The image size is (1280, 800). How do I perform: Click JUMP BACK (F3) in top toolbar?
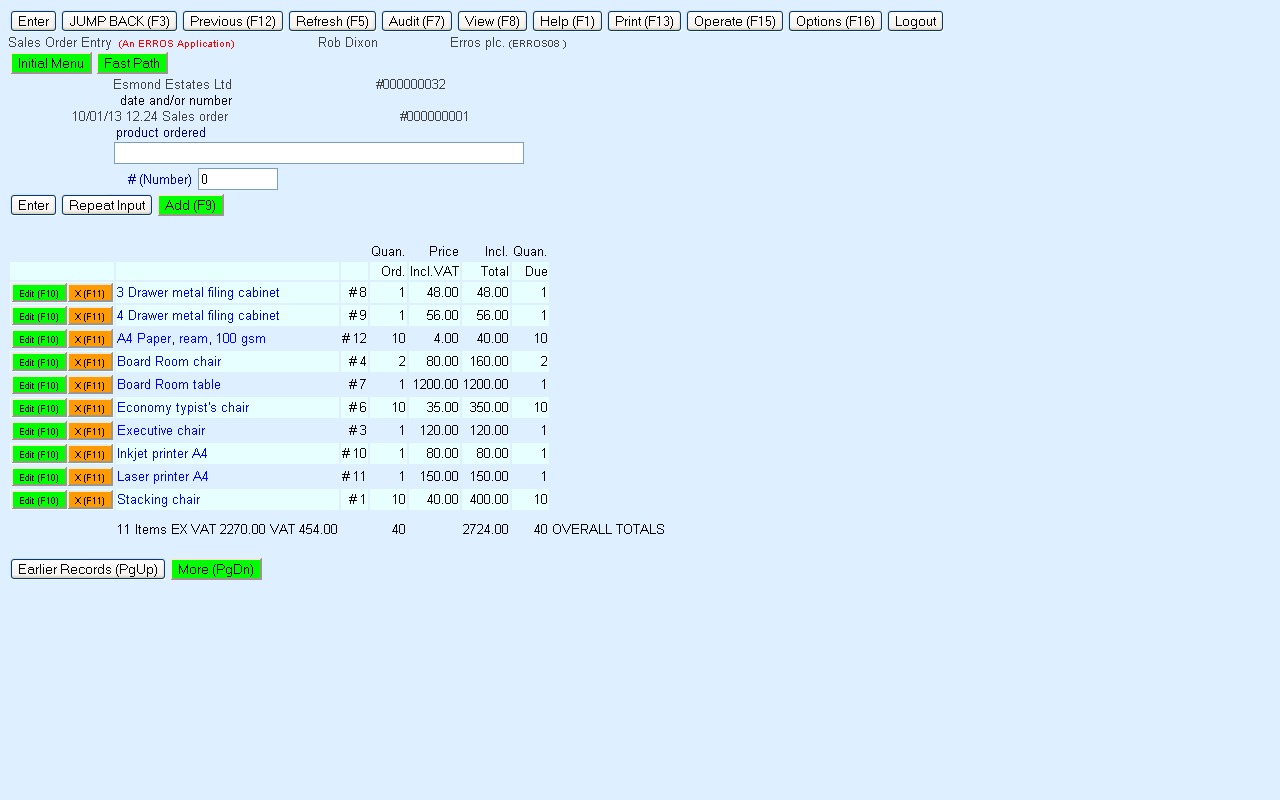coord(119,21)
